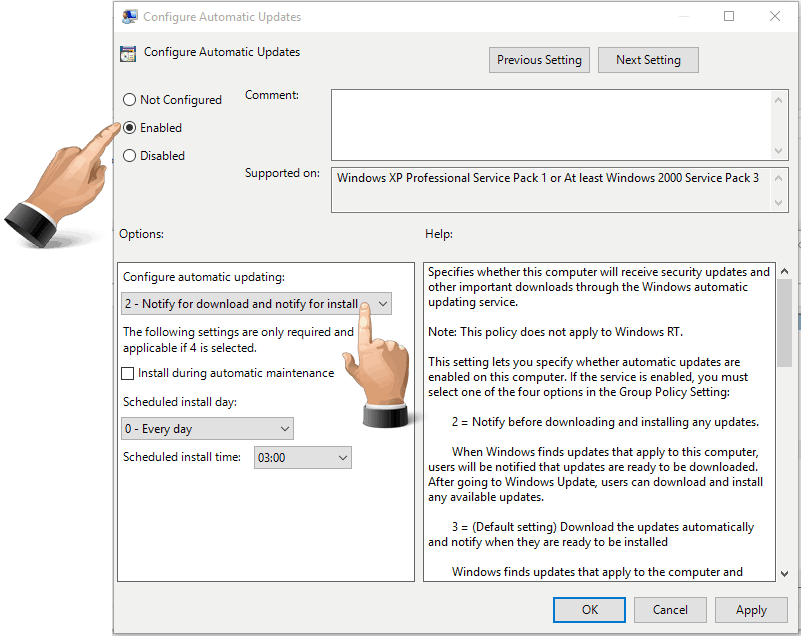Open the Configure automatic updating dropdown
801x636 pixels.
click(x=256, y=304)
